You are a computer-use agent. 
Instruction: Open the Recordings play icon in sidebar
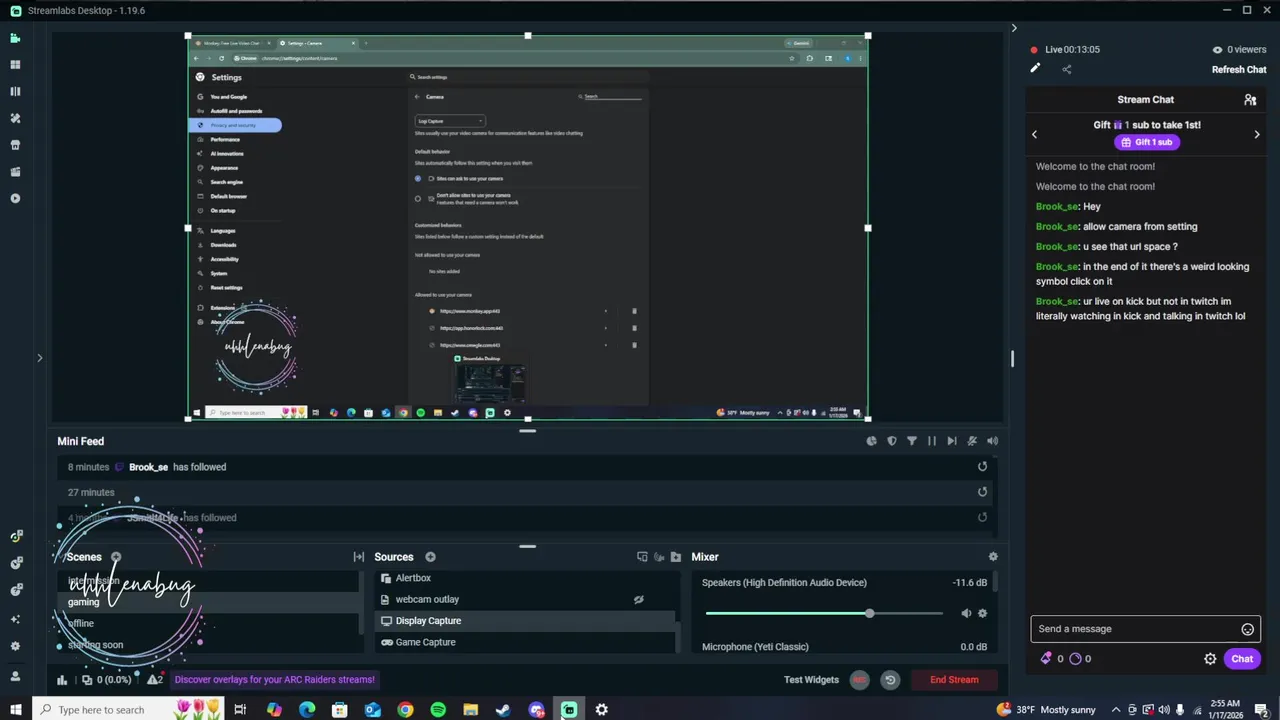click(15, 198)
